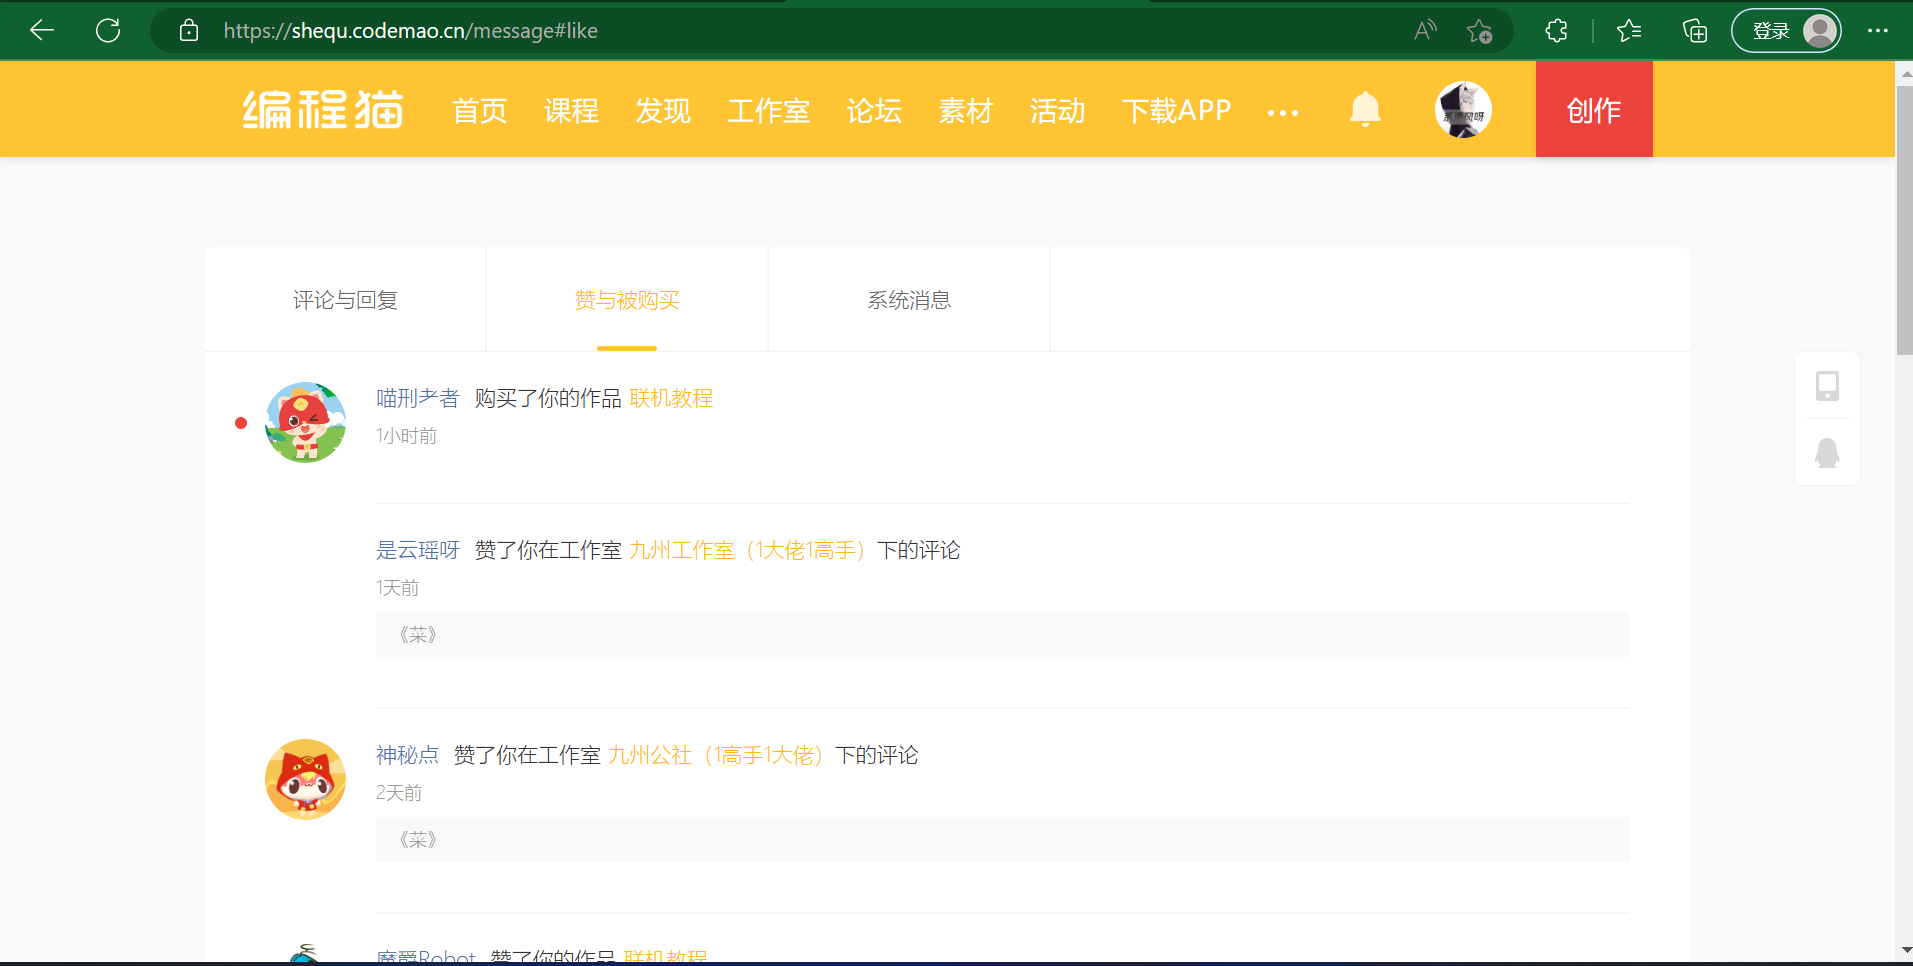Open the browser settings ellipsis menu

click(x=1878, y=31)
